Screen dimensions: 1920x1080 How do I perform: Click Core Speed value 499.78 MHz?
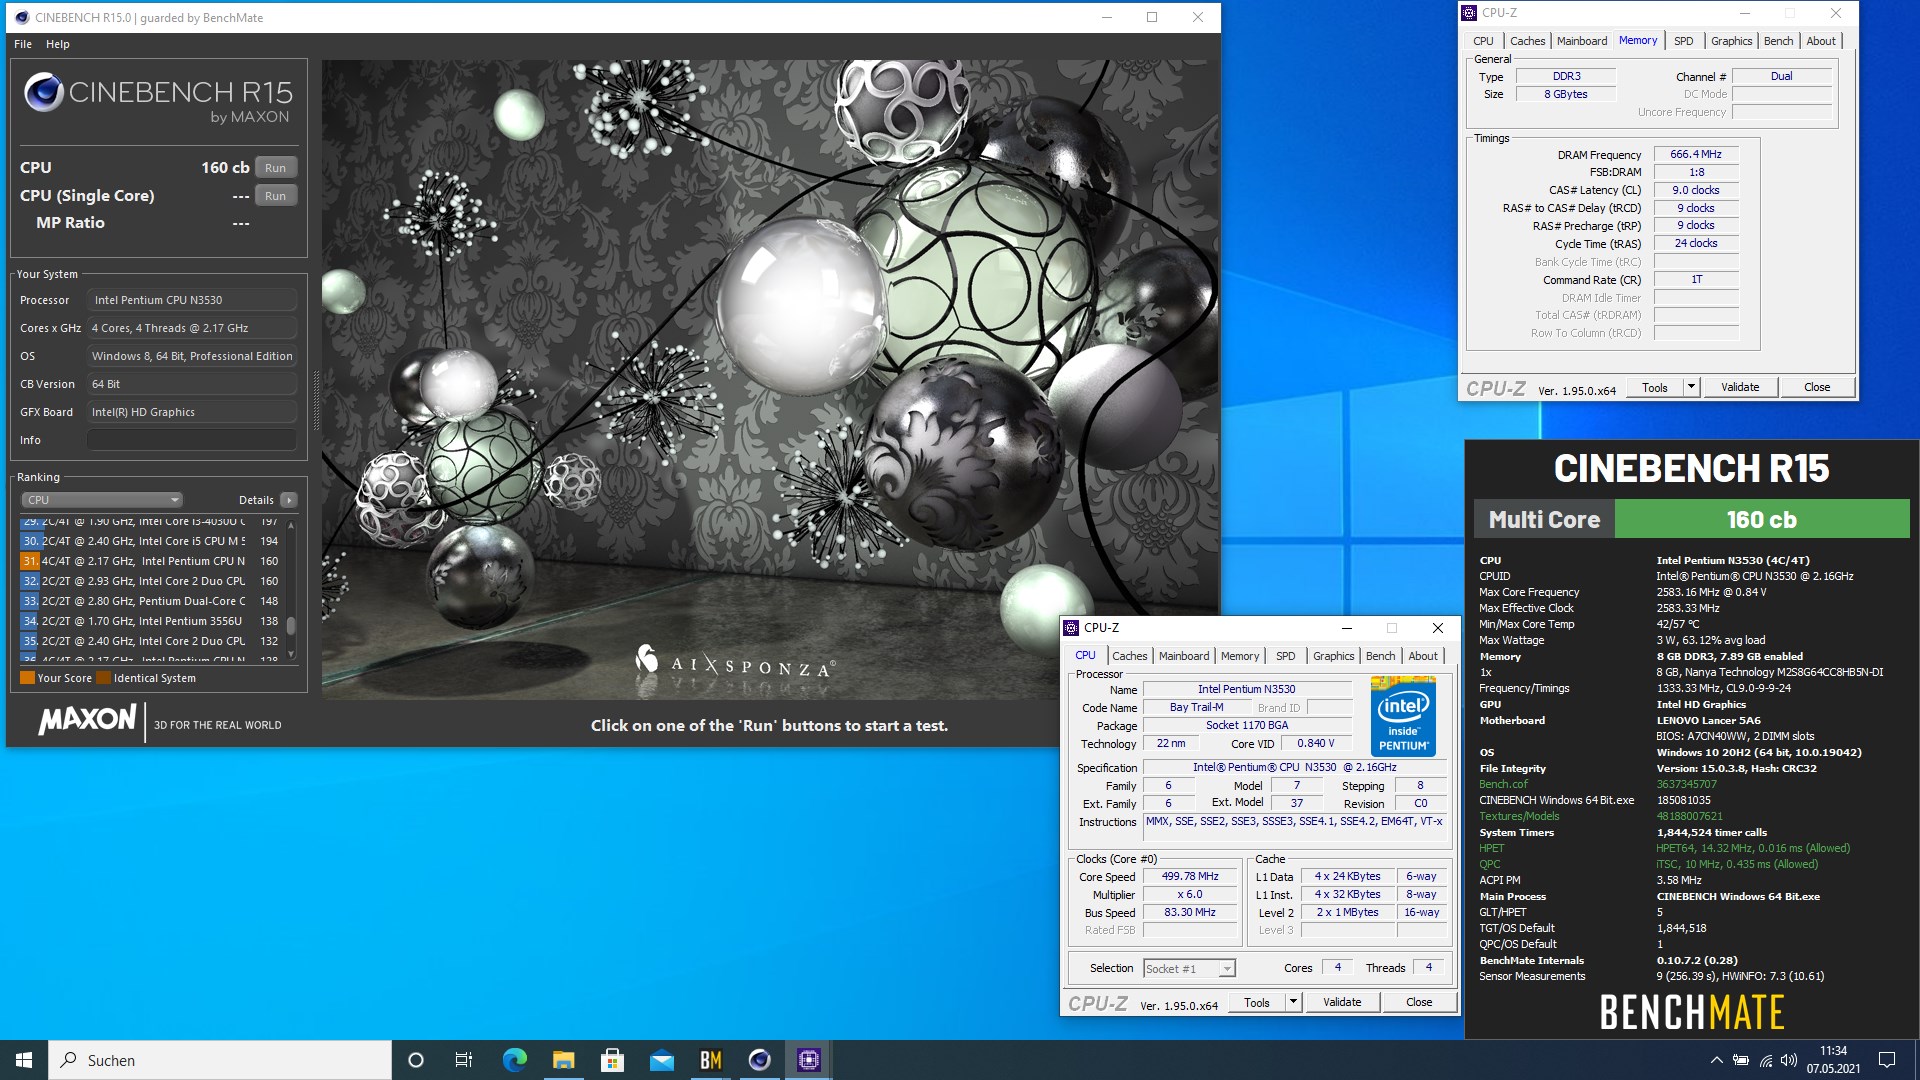coord(1190,877)
